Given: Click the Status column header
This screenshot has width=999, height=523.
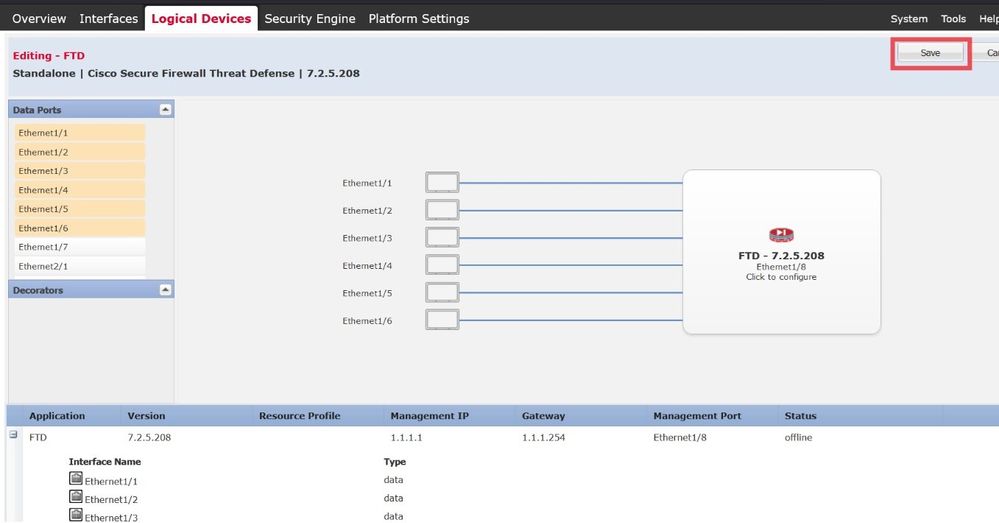Looking at the screenshot, I should (x=800, y=415).
